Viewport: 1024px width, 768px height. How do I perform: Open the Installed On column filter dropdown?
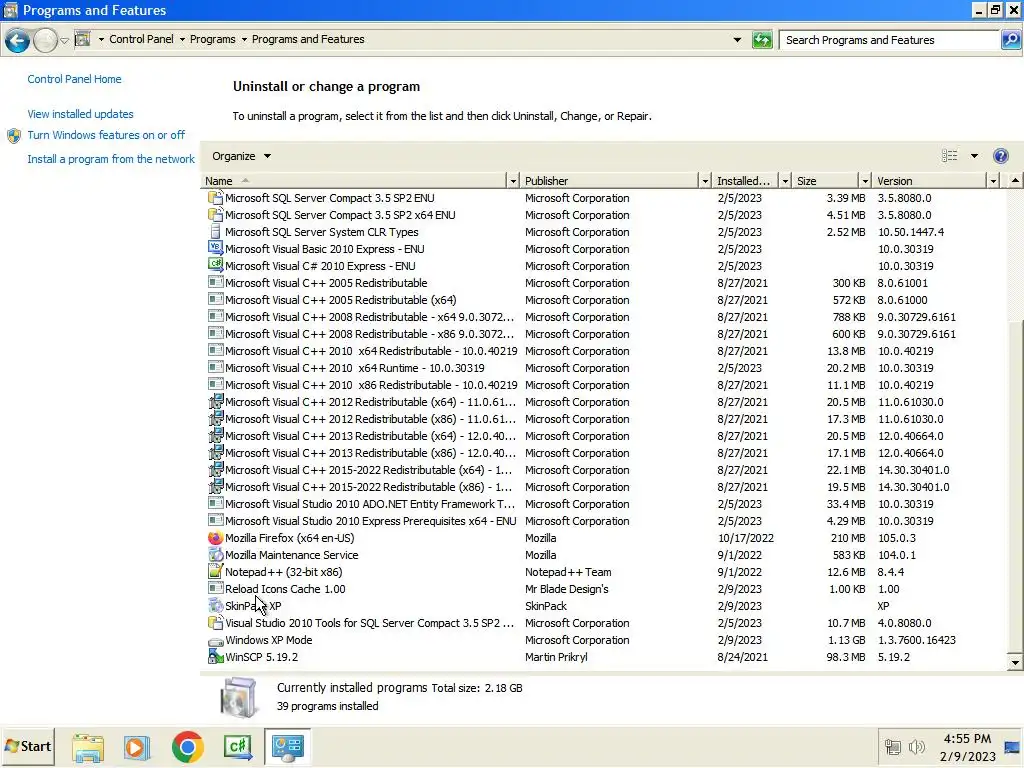pos(785,181)
